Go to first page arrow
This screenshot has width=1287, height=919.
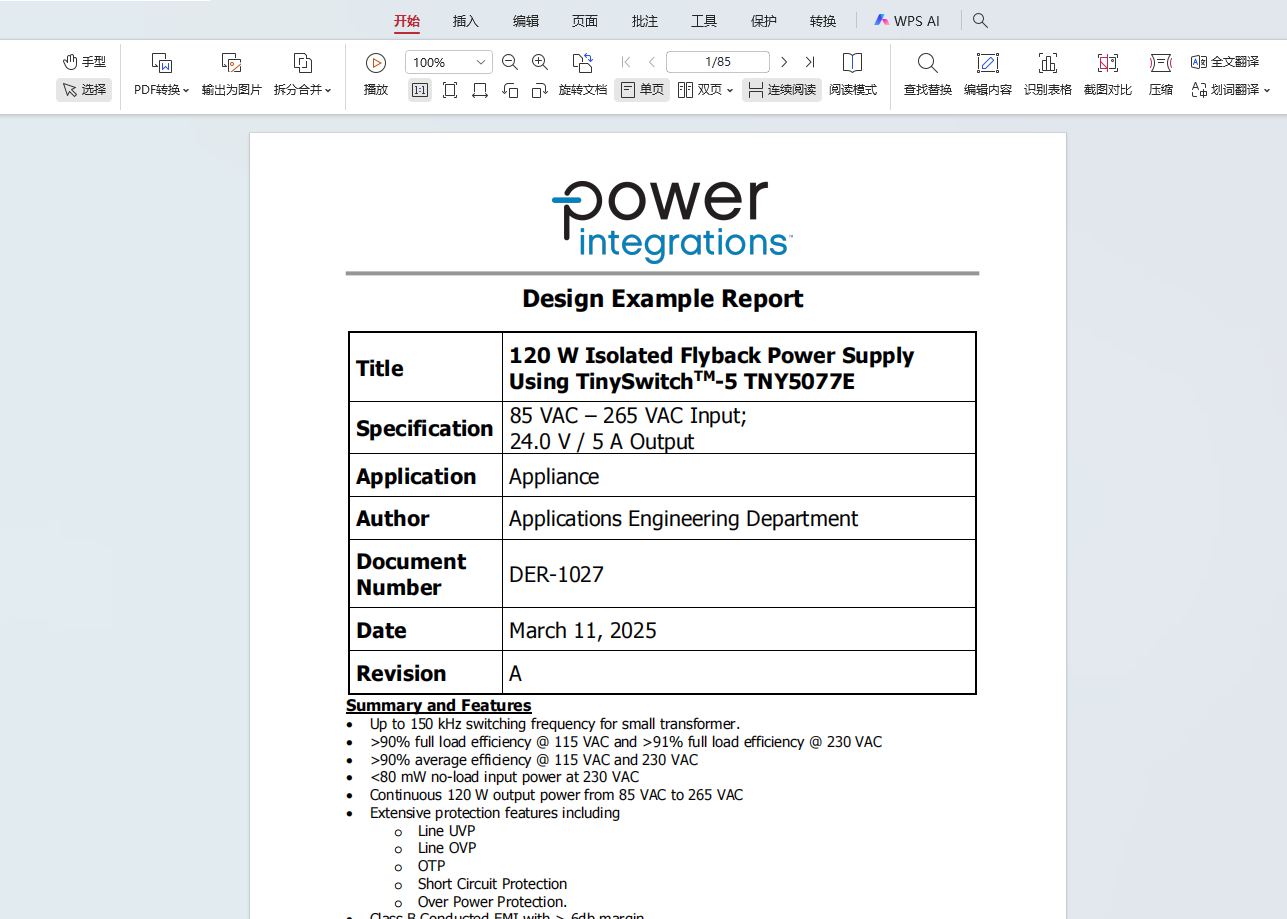(626, 62)
